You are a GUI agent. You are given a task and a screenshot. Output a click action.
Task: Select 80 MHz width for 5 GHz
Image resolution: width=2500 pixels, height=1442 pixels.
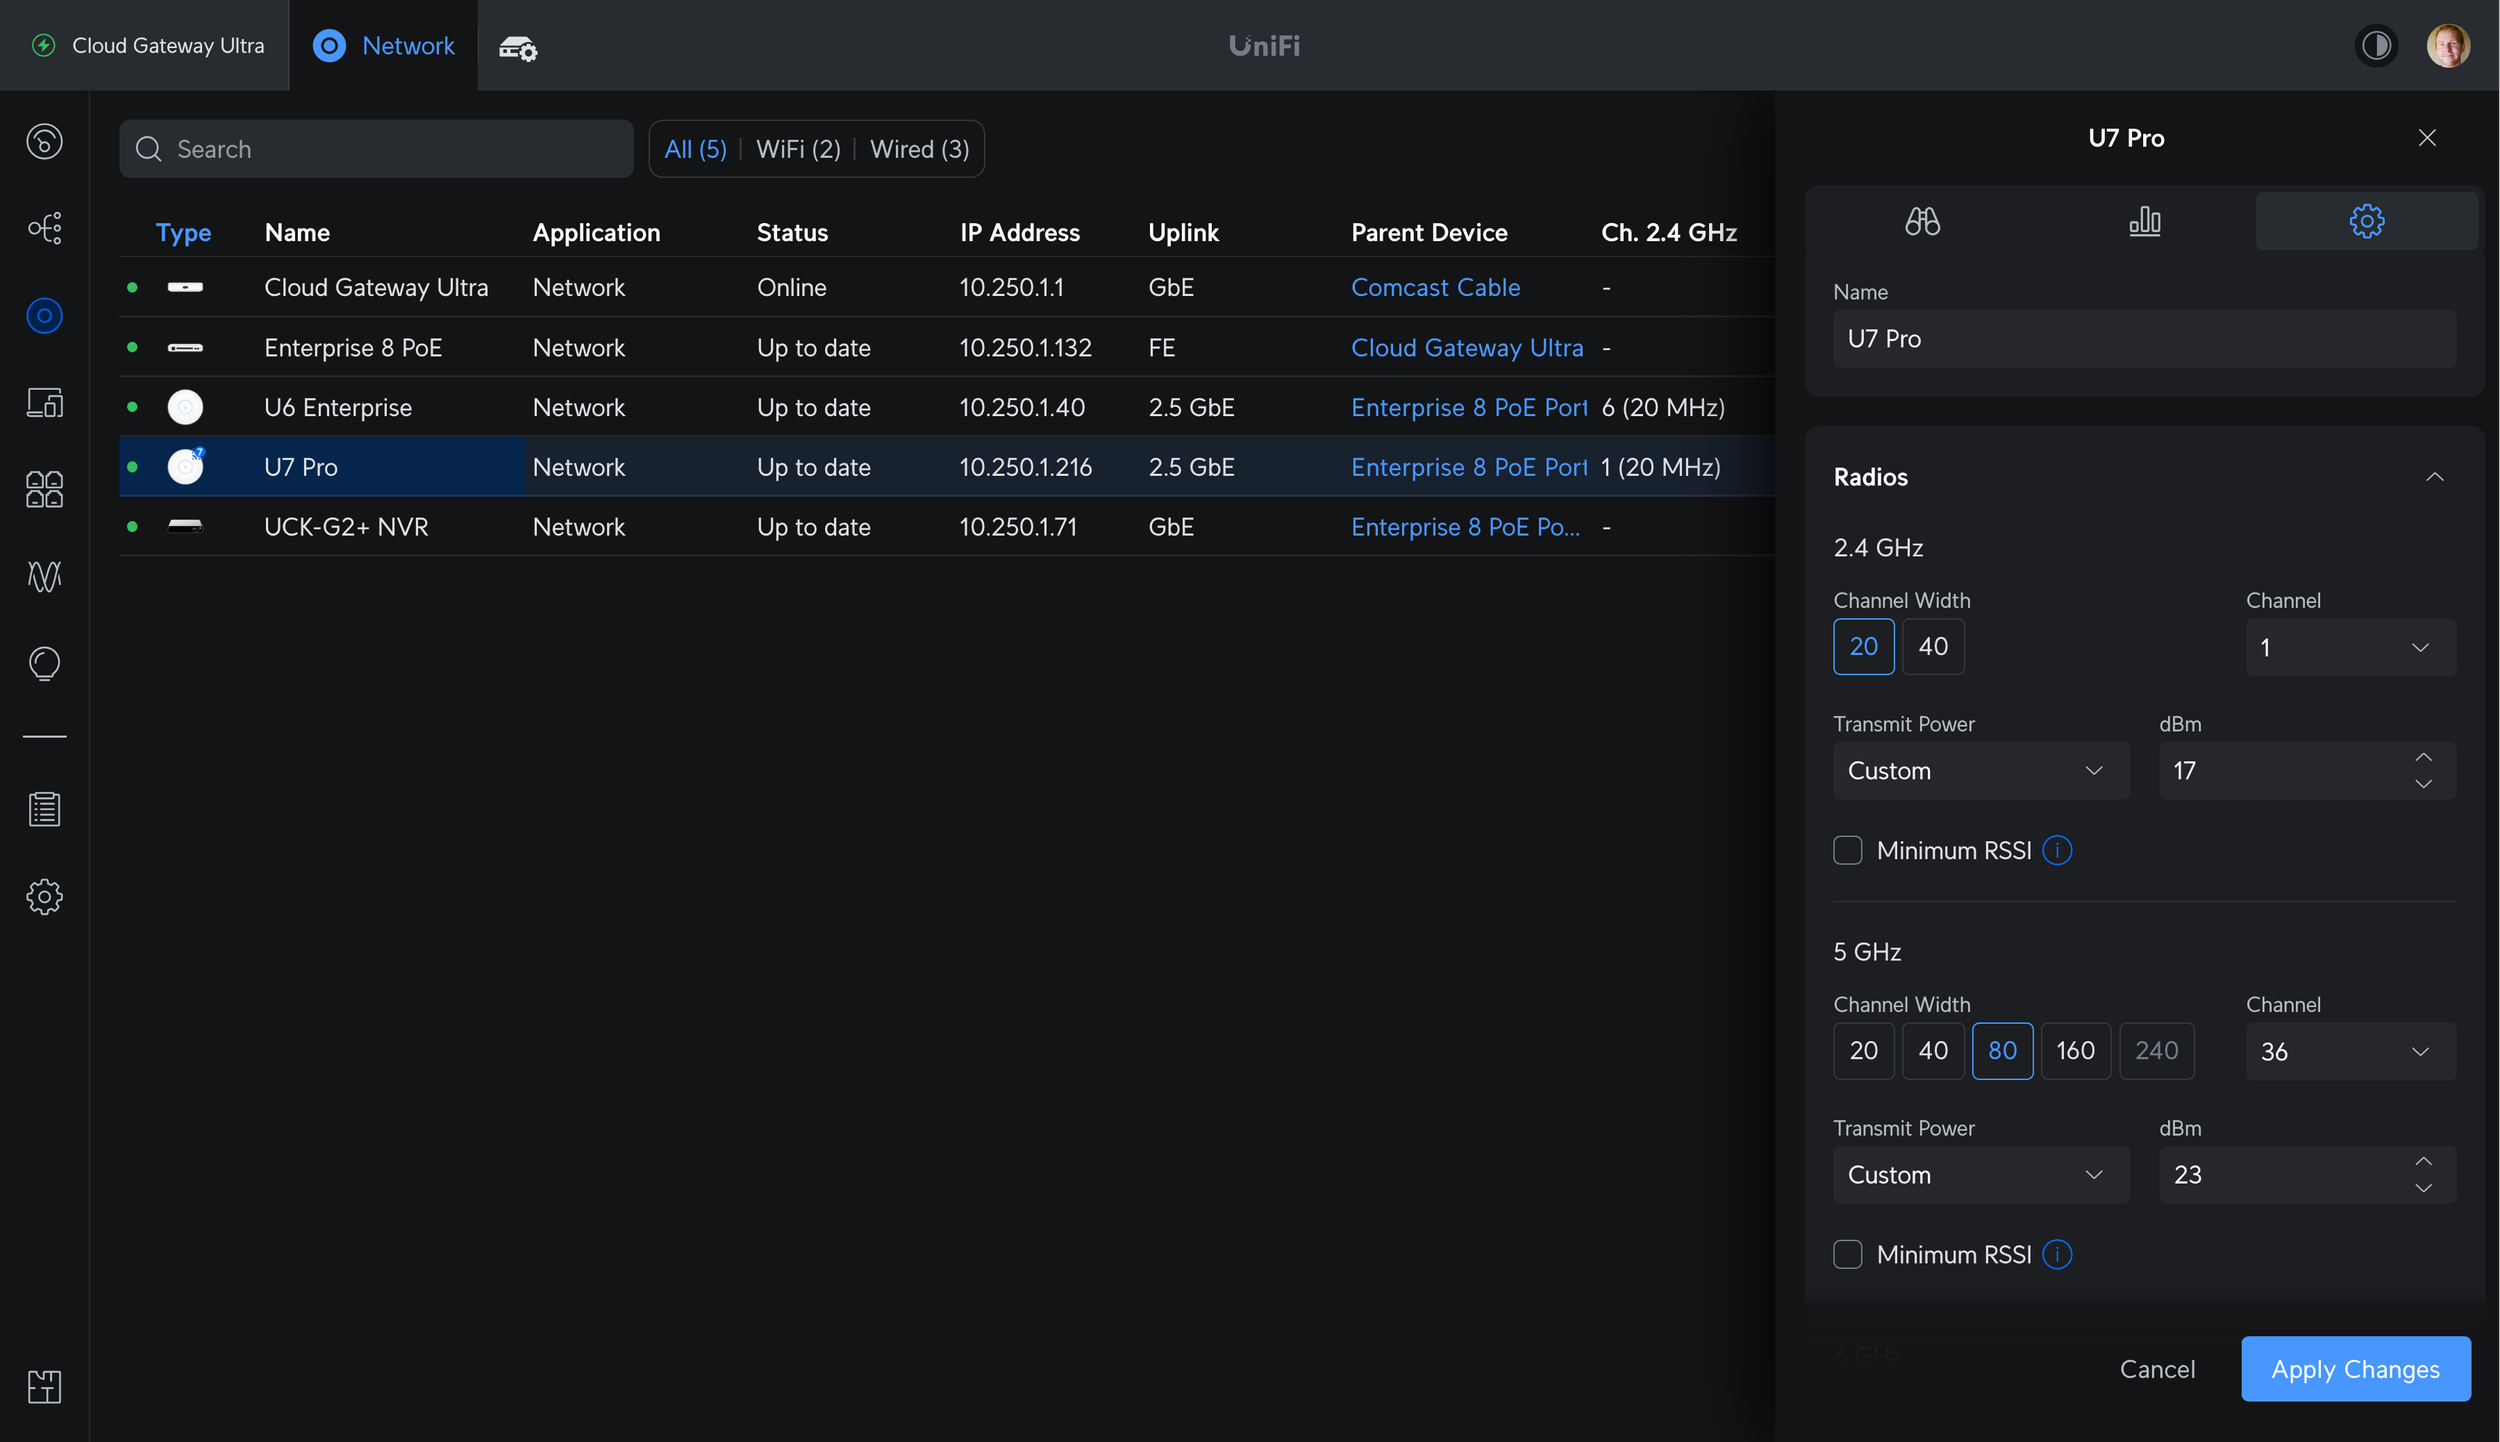2002,1050
